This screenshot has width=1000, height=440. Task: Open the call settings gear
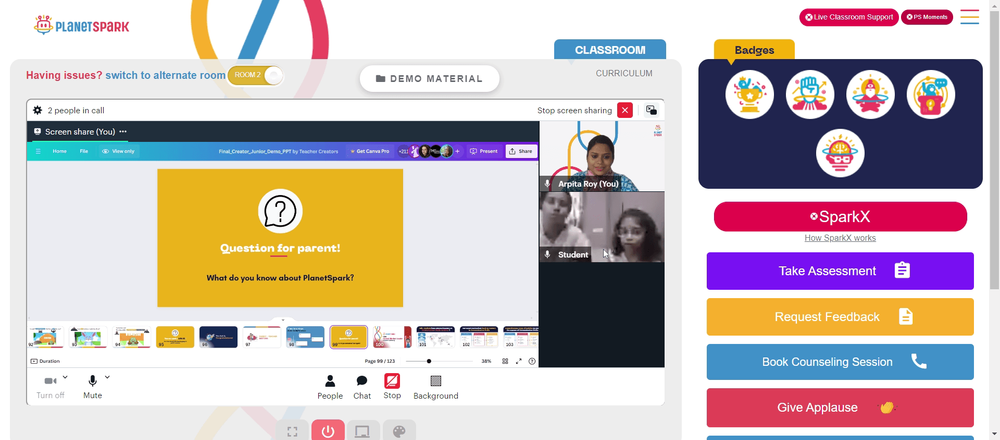click(38, 110)
